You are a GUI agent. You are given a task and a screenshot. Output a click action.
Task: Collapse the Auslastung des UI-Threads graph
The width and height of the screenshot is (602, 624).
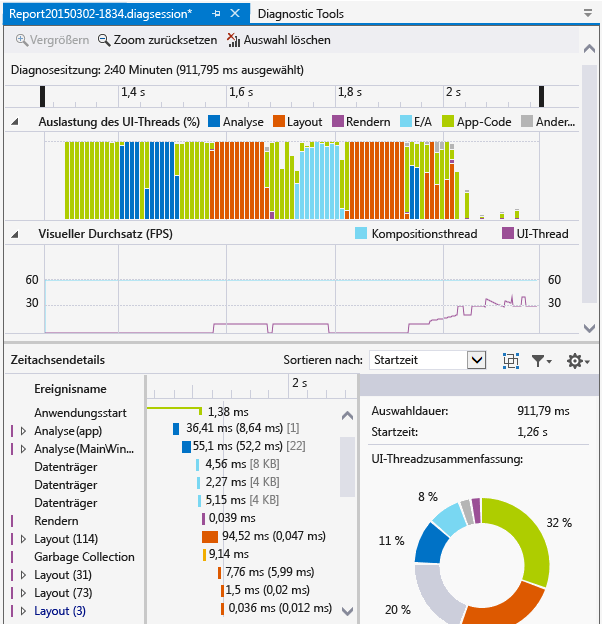pos(15,122)
